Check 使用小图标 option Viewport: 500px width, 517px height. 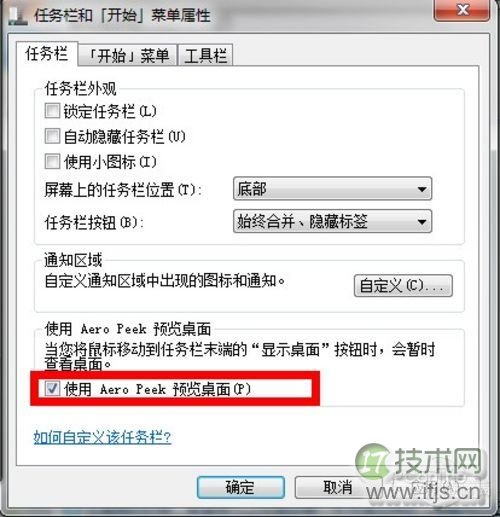(52, 161)
